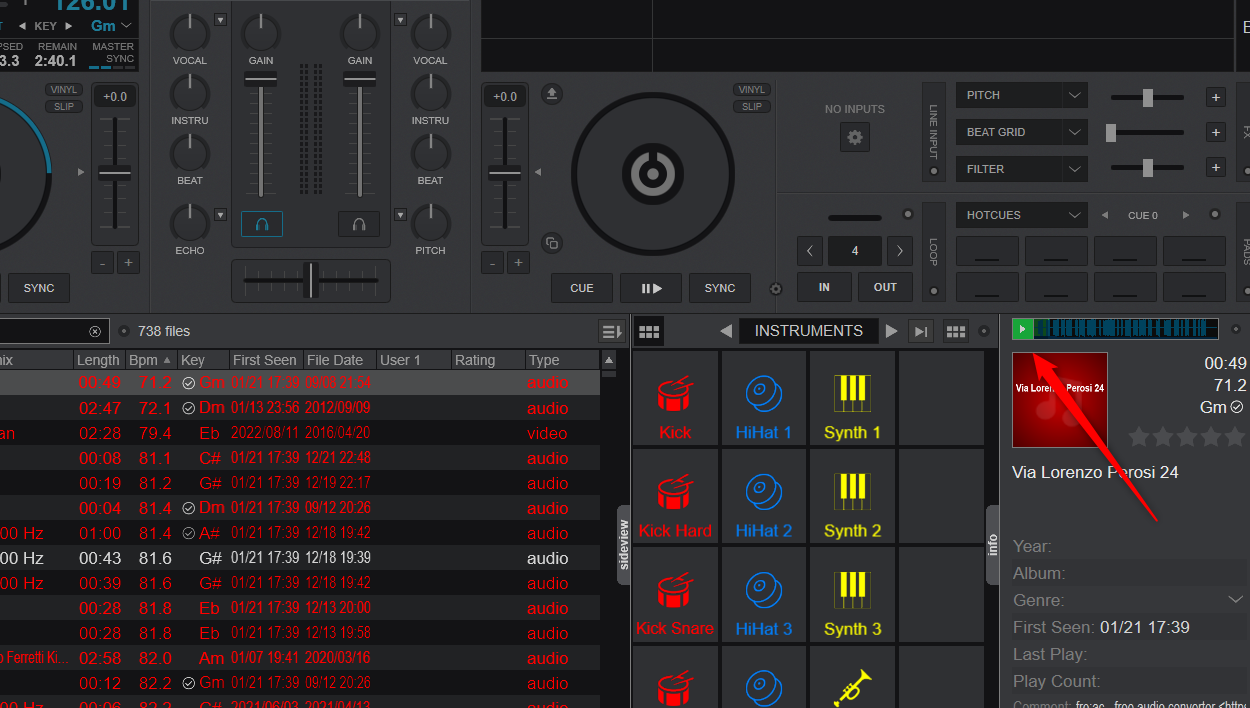Viewport: 1250px width, 708px height.
Task: Go to previous sampler bank arrow
Action: tap(727, 331)
